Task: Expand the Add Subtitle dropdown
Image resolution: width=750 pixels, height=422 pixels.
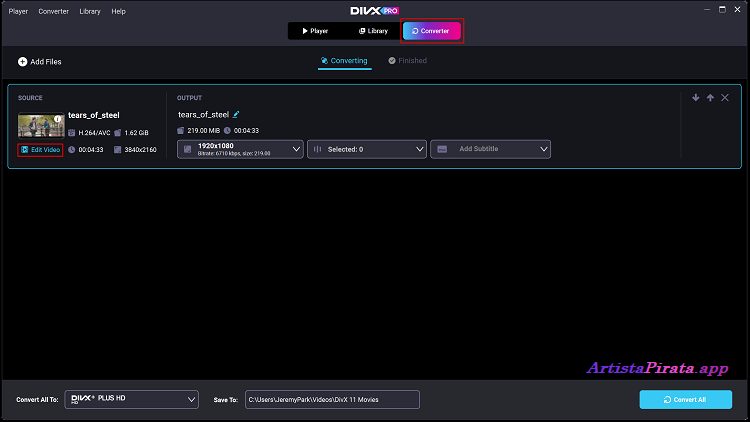Action: (490, 149)
